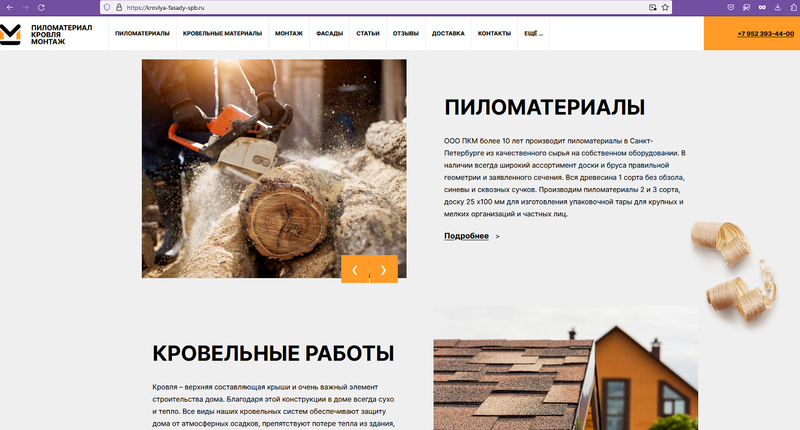800x430 pixels.
Task: Click the screenshot extension icon in toolbar
Action: pyautogui.click(x=746, y=7)
